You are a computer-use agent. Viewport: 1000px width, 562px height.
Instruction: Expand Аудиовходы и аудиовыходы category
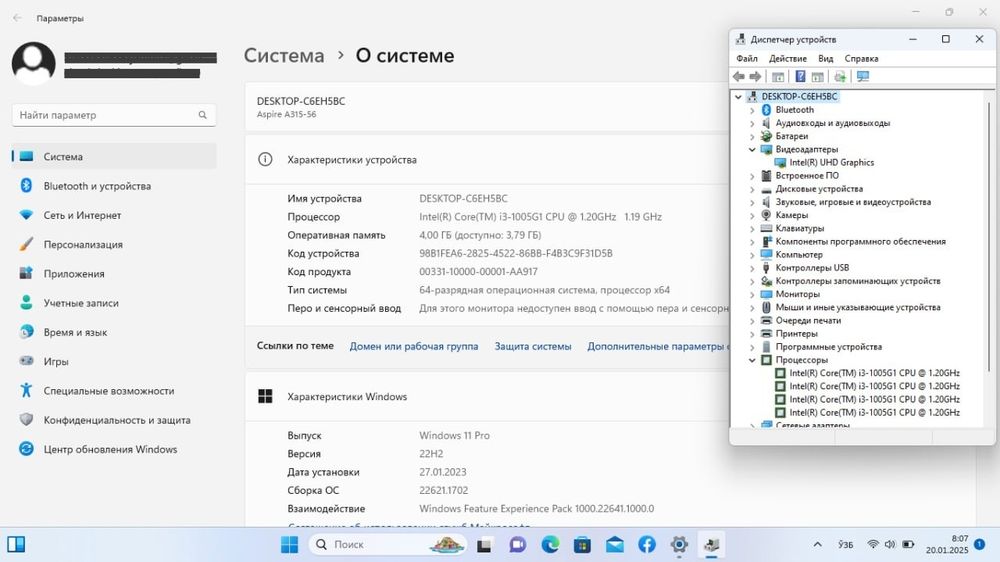point(752,123)
